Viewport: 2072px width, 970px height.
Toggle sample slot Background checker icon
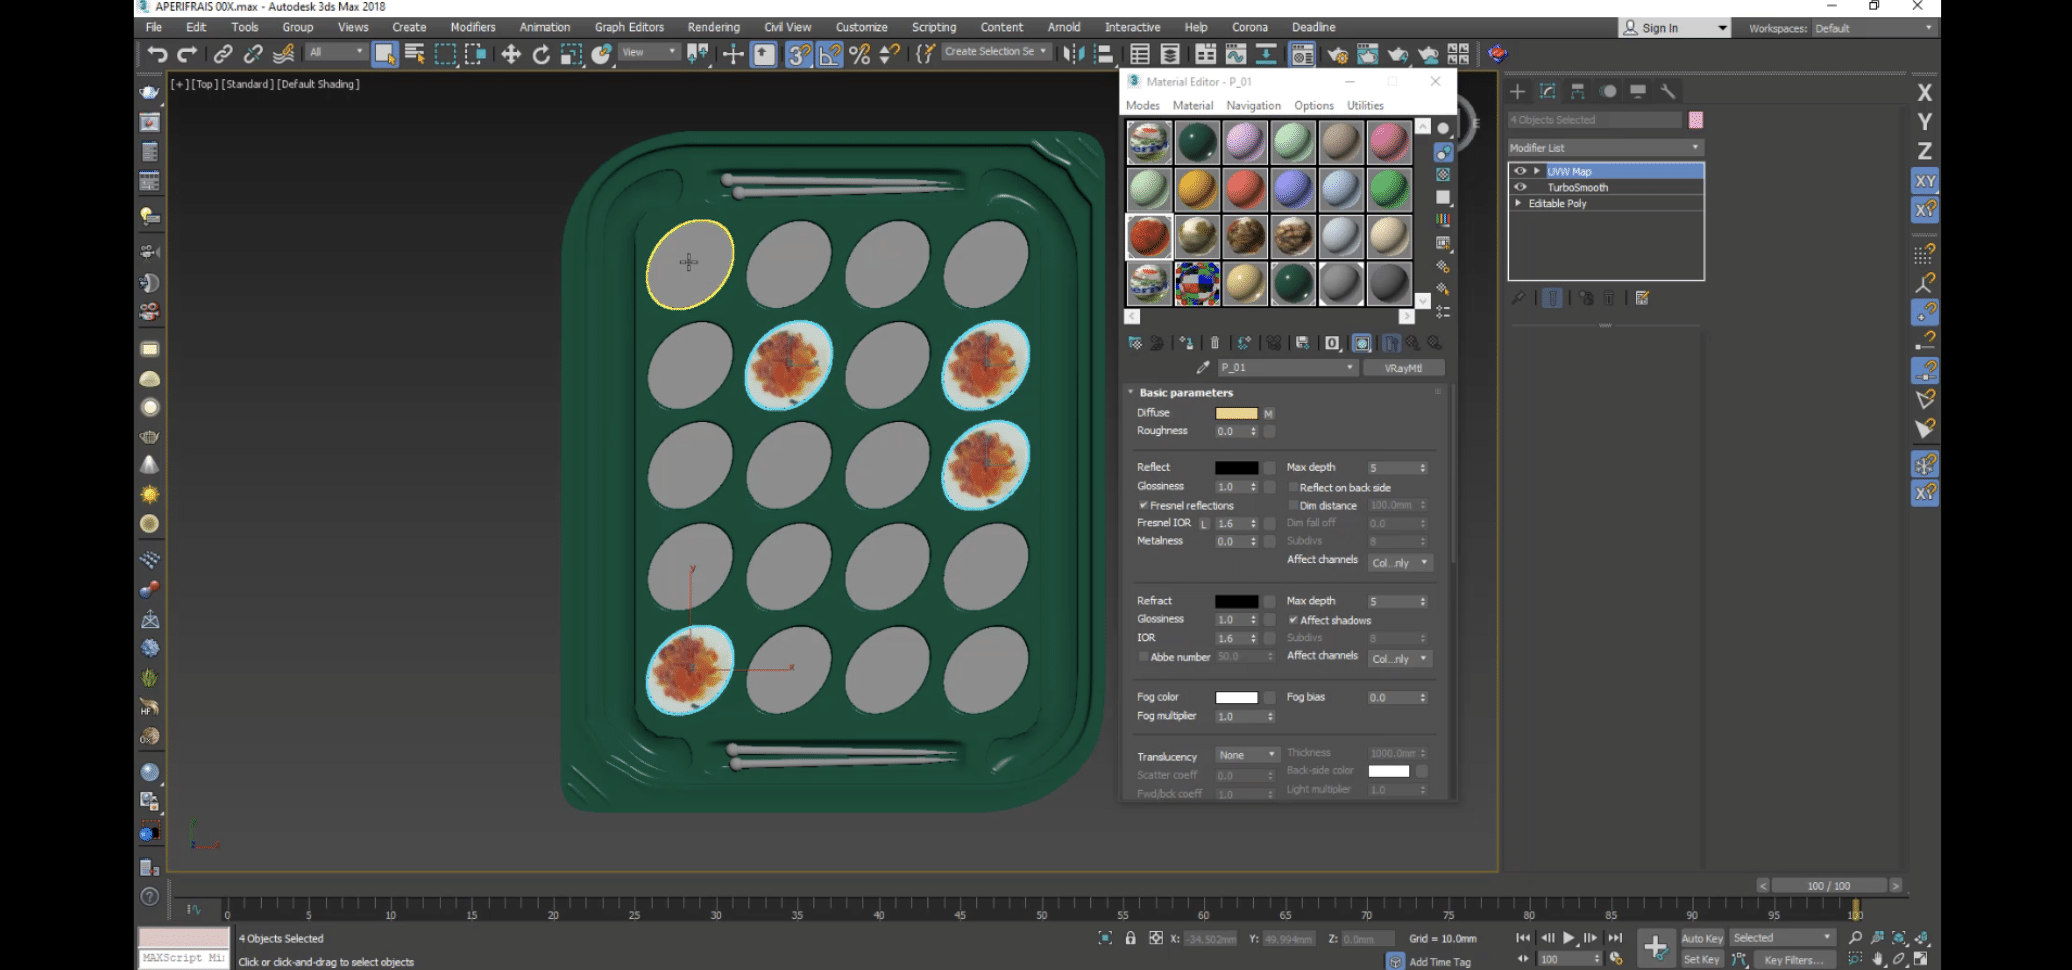pyautogui.click(x=1443, y=175)
